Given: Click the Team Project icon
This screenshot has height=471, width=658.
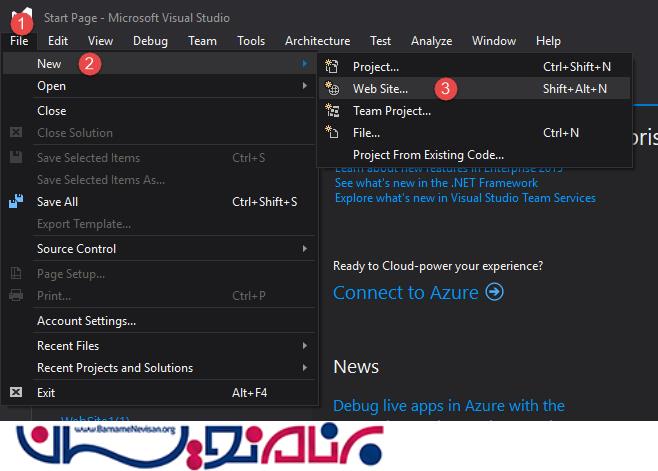Looking at the screenshot, I should point(333,111).
